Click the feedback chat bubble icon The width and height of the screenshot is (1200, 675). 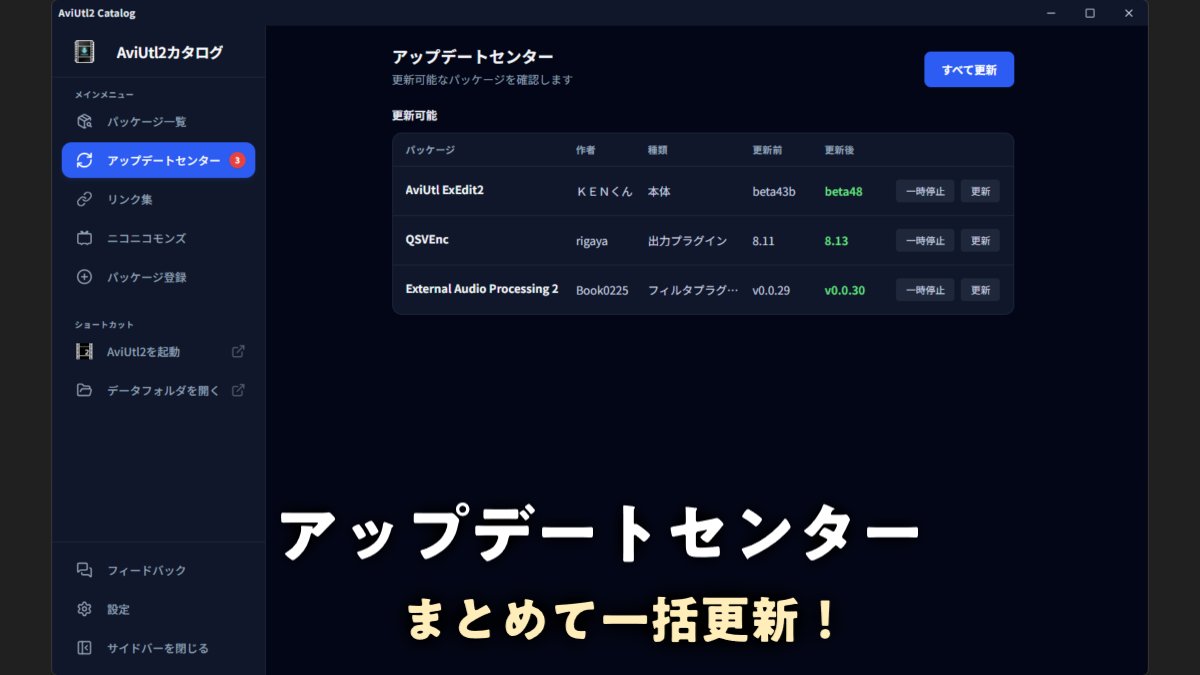point(85,570)
